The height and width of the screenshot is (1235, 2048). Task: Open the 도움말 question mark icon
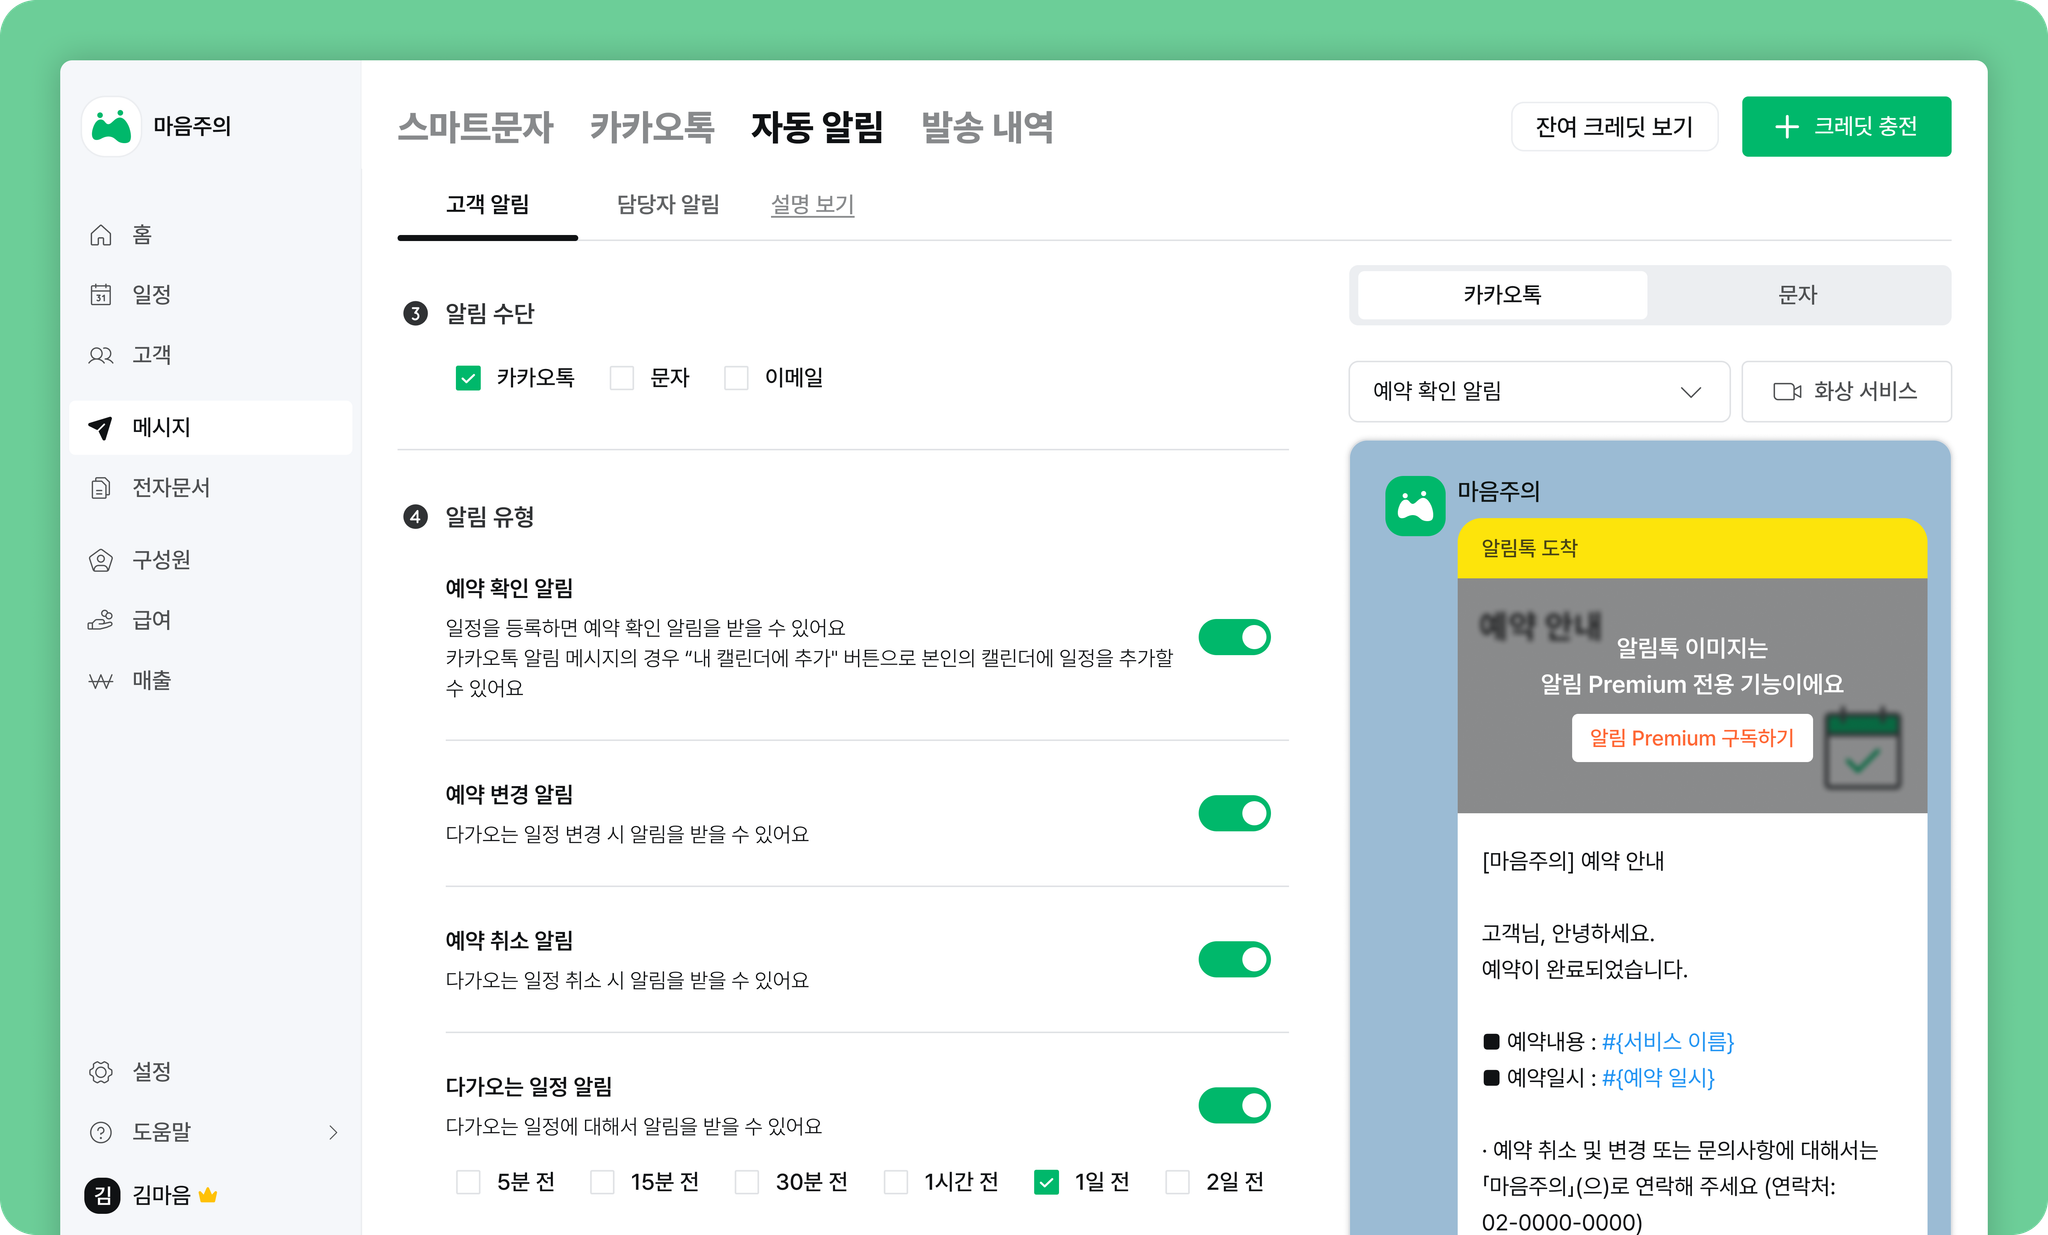click(x=101, y=1132)
